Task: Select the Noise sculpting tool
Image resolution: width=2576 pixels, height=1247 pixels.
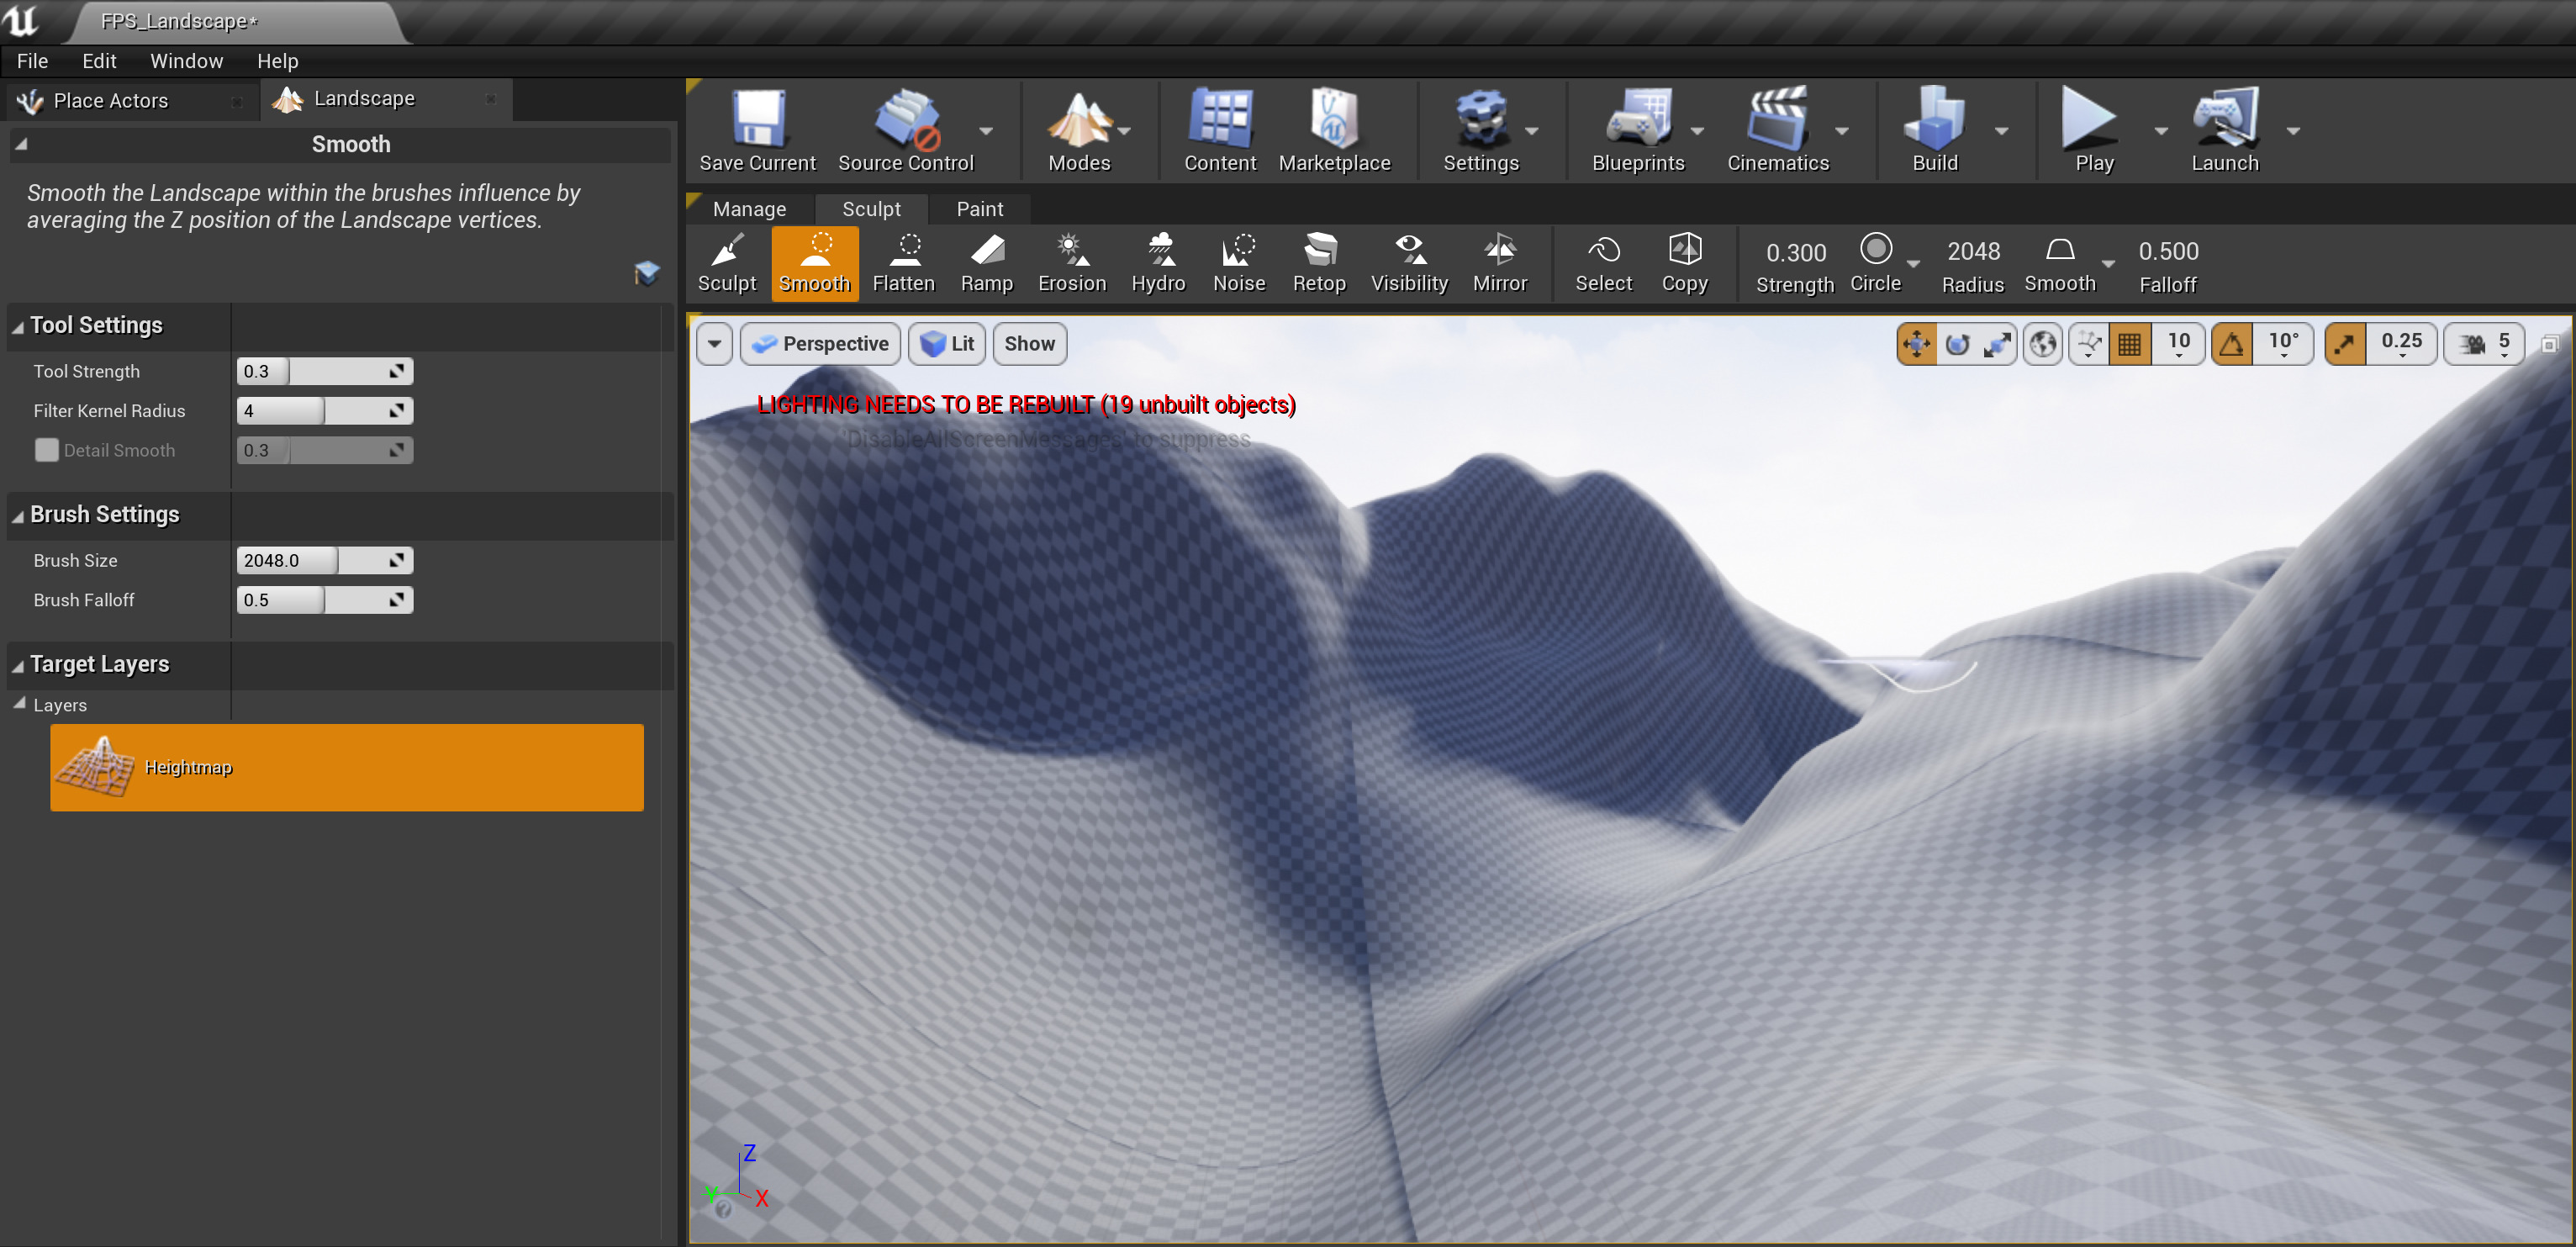Action: 1238,262
